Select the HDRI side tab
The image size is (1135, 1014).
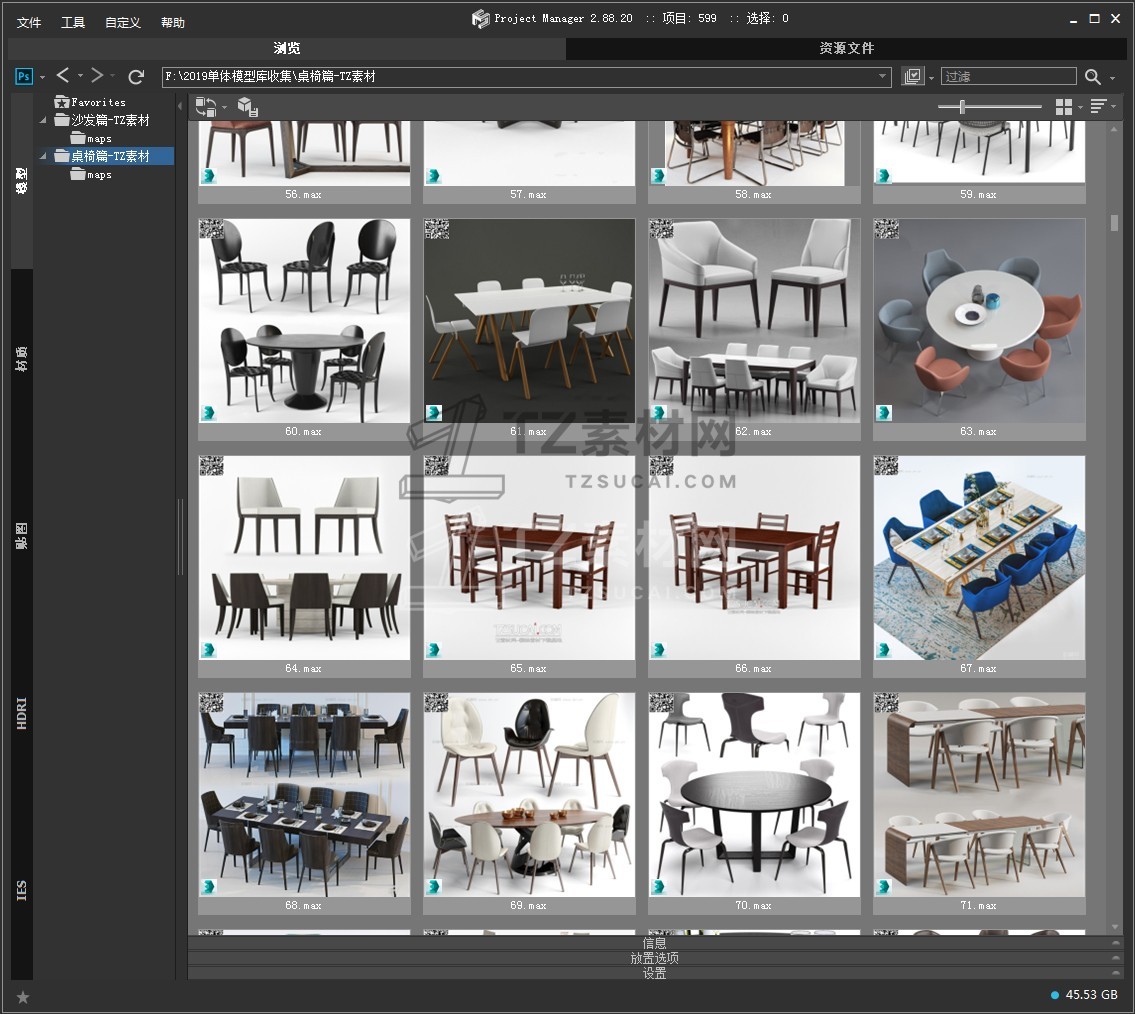(22, 713)
